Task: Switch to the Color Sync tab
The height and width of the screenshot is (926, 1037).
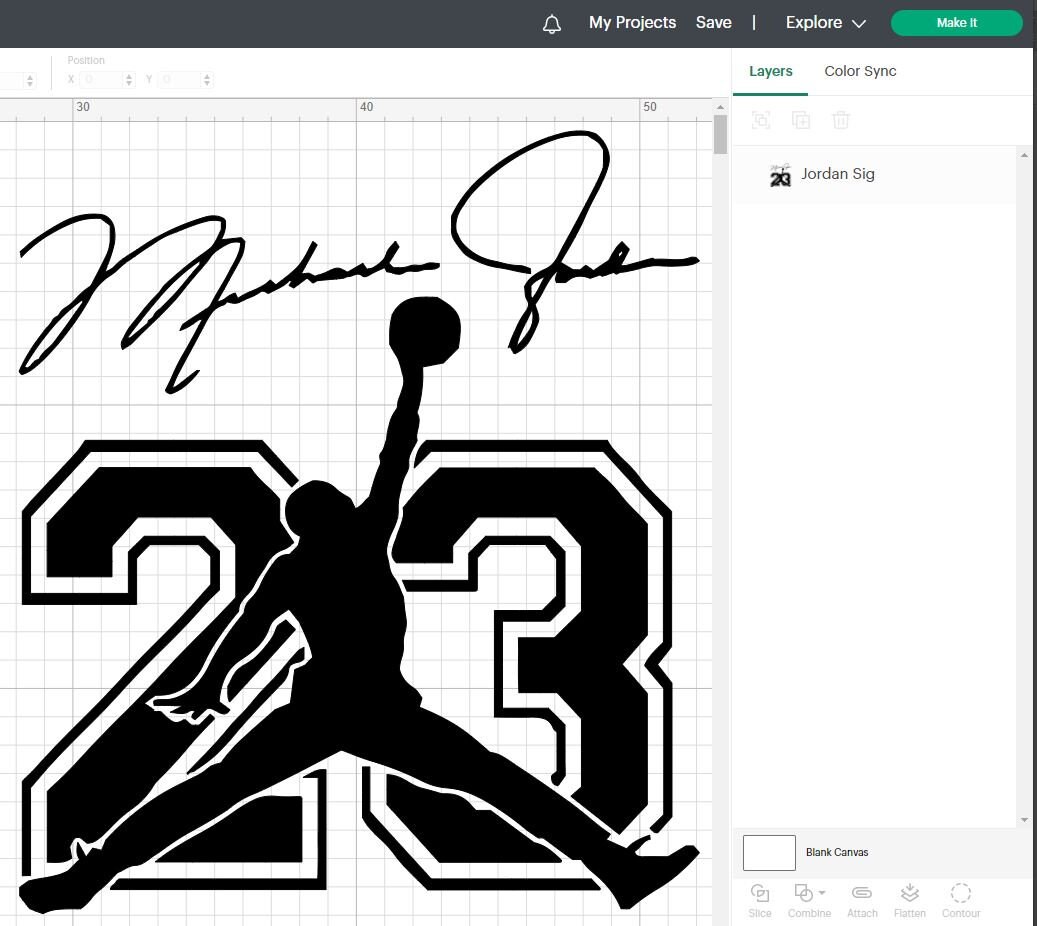Action: (x=860, y=71)
